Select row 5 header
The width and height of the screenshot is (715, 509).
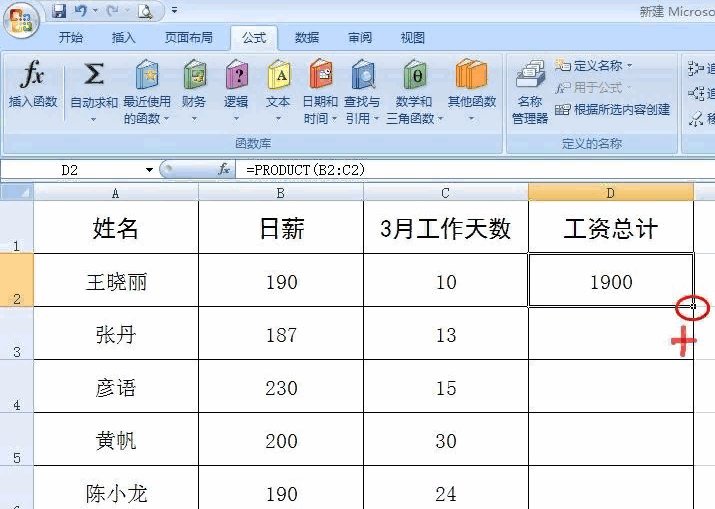click(17, 439)
